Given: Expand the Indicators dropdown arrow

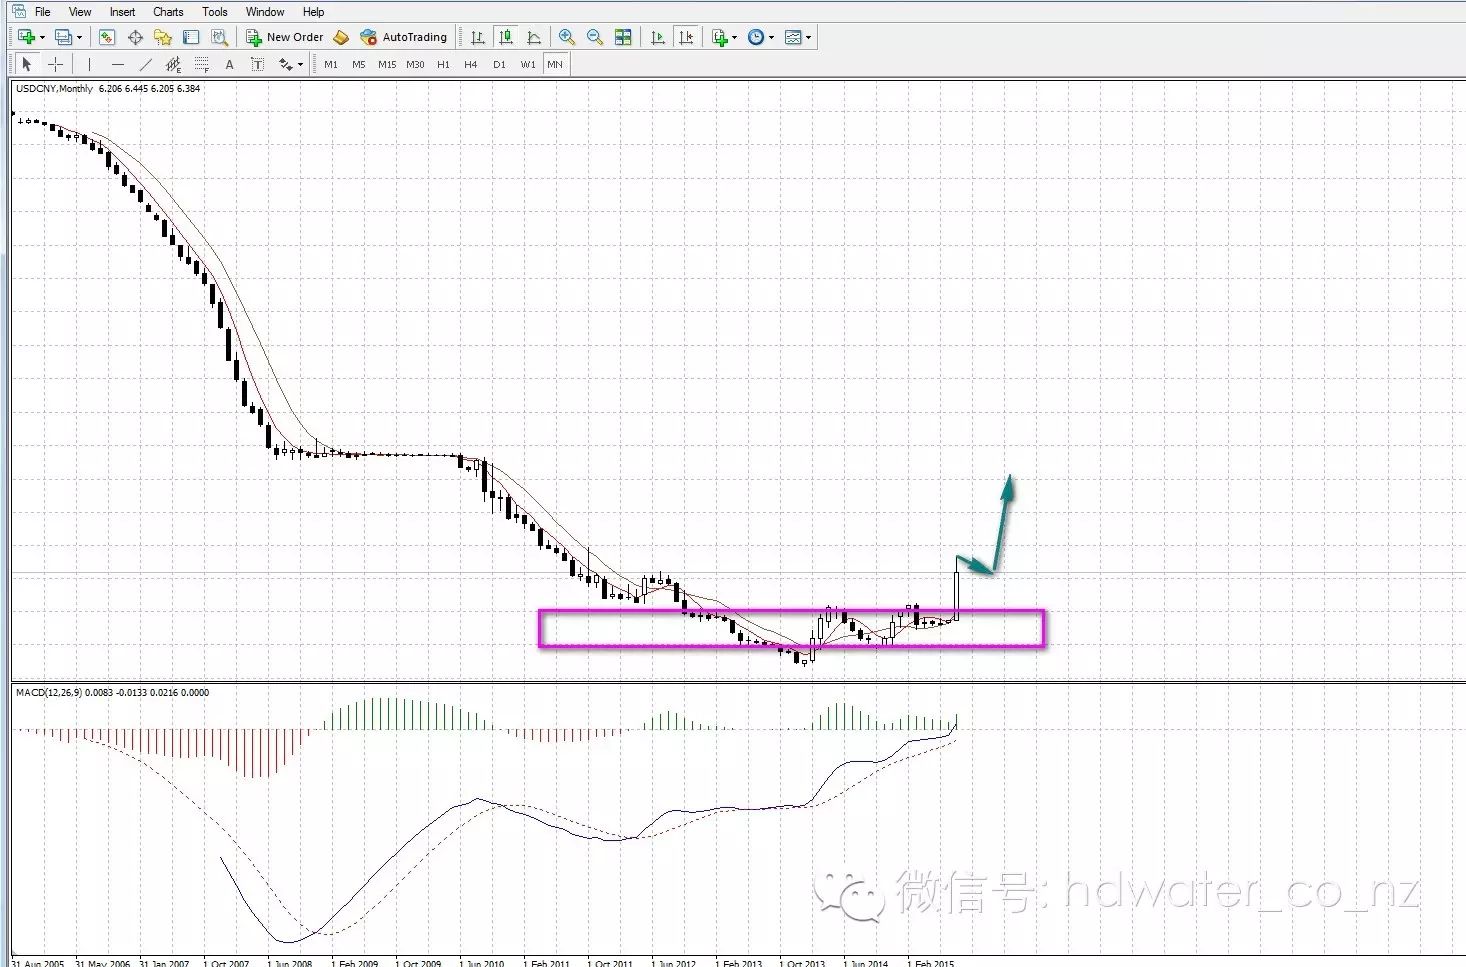Looking at the screenshot, I should click(x=735, y=37).
